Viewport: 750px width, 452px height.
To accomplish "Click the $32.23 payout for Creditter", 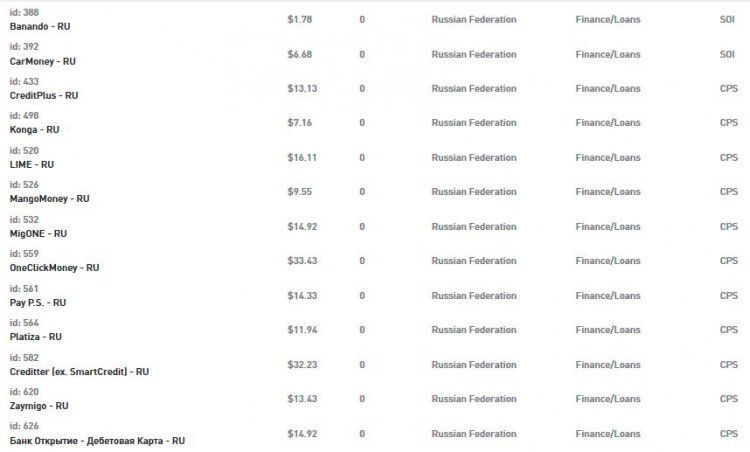I will pos(302,365).
